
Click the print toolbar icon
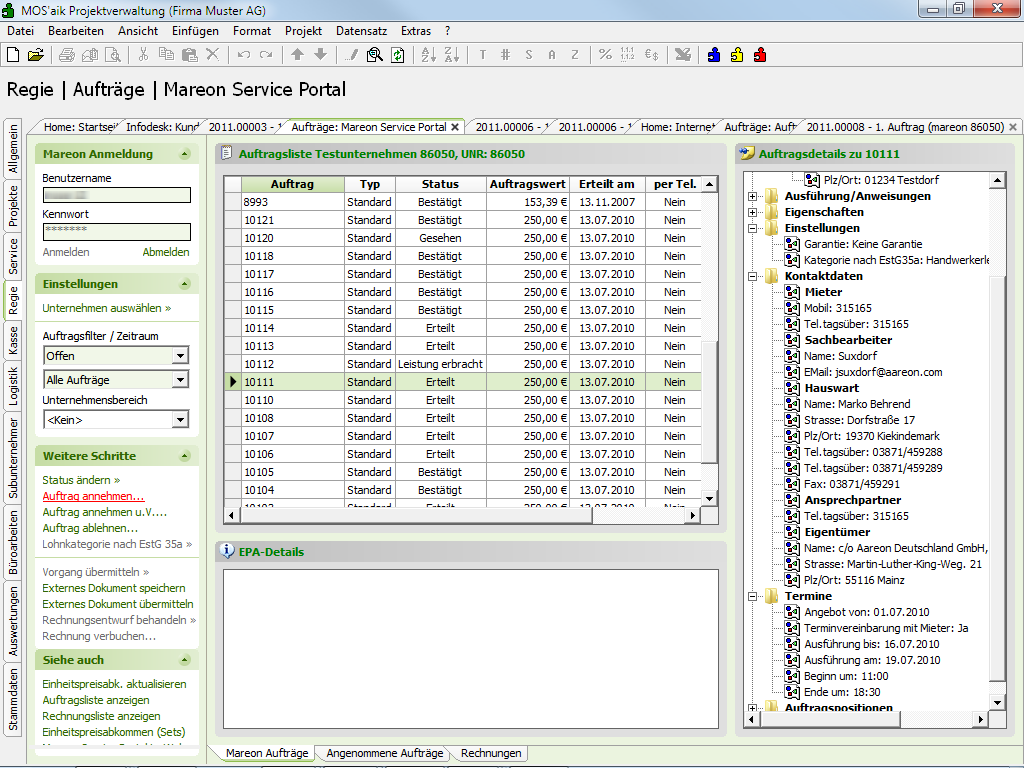click(67, 55)
